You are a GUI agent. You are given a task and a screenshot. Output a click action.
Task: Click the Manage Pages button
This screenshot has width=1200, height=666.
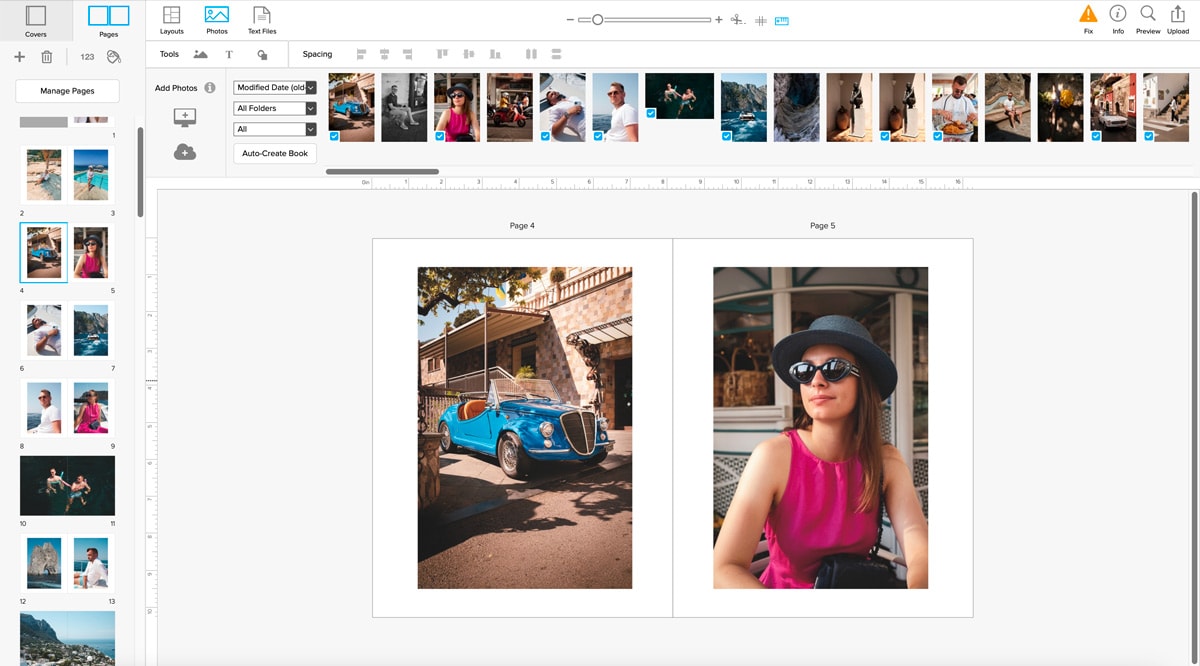(68, 91)
